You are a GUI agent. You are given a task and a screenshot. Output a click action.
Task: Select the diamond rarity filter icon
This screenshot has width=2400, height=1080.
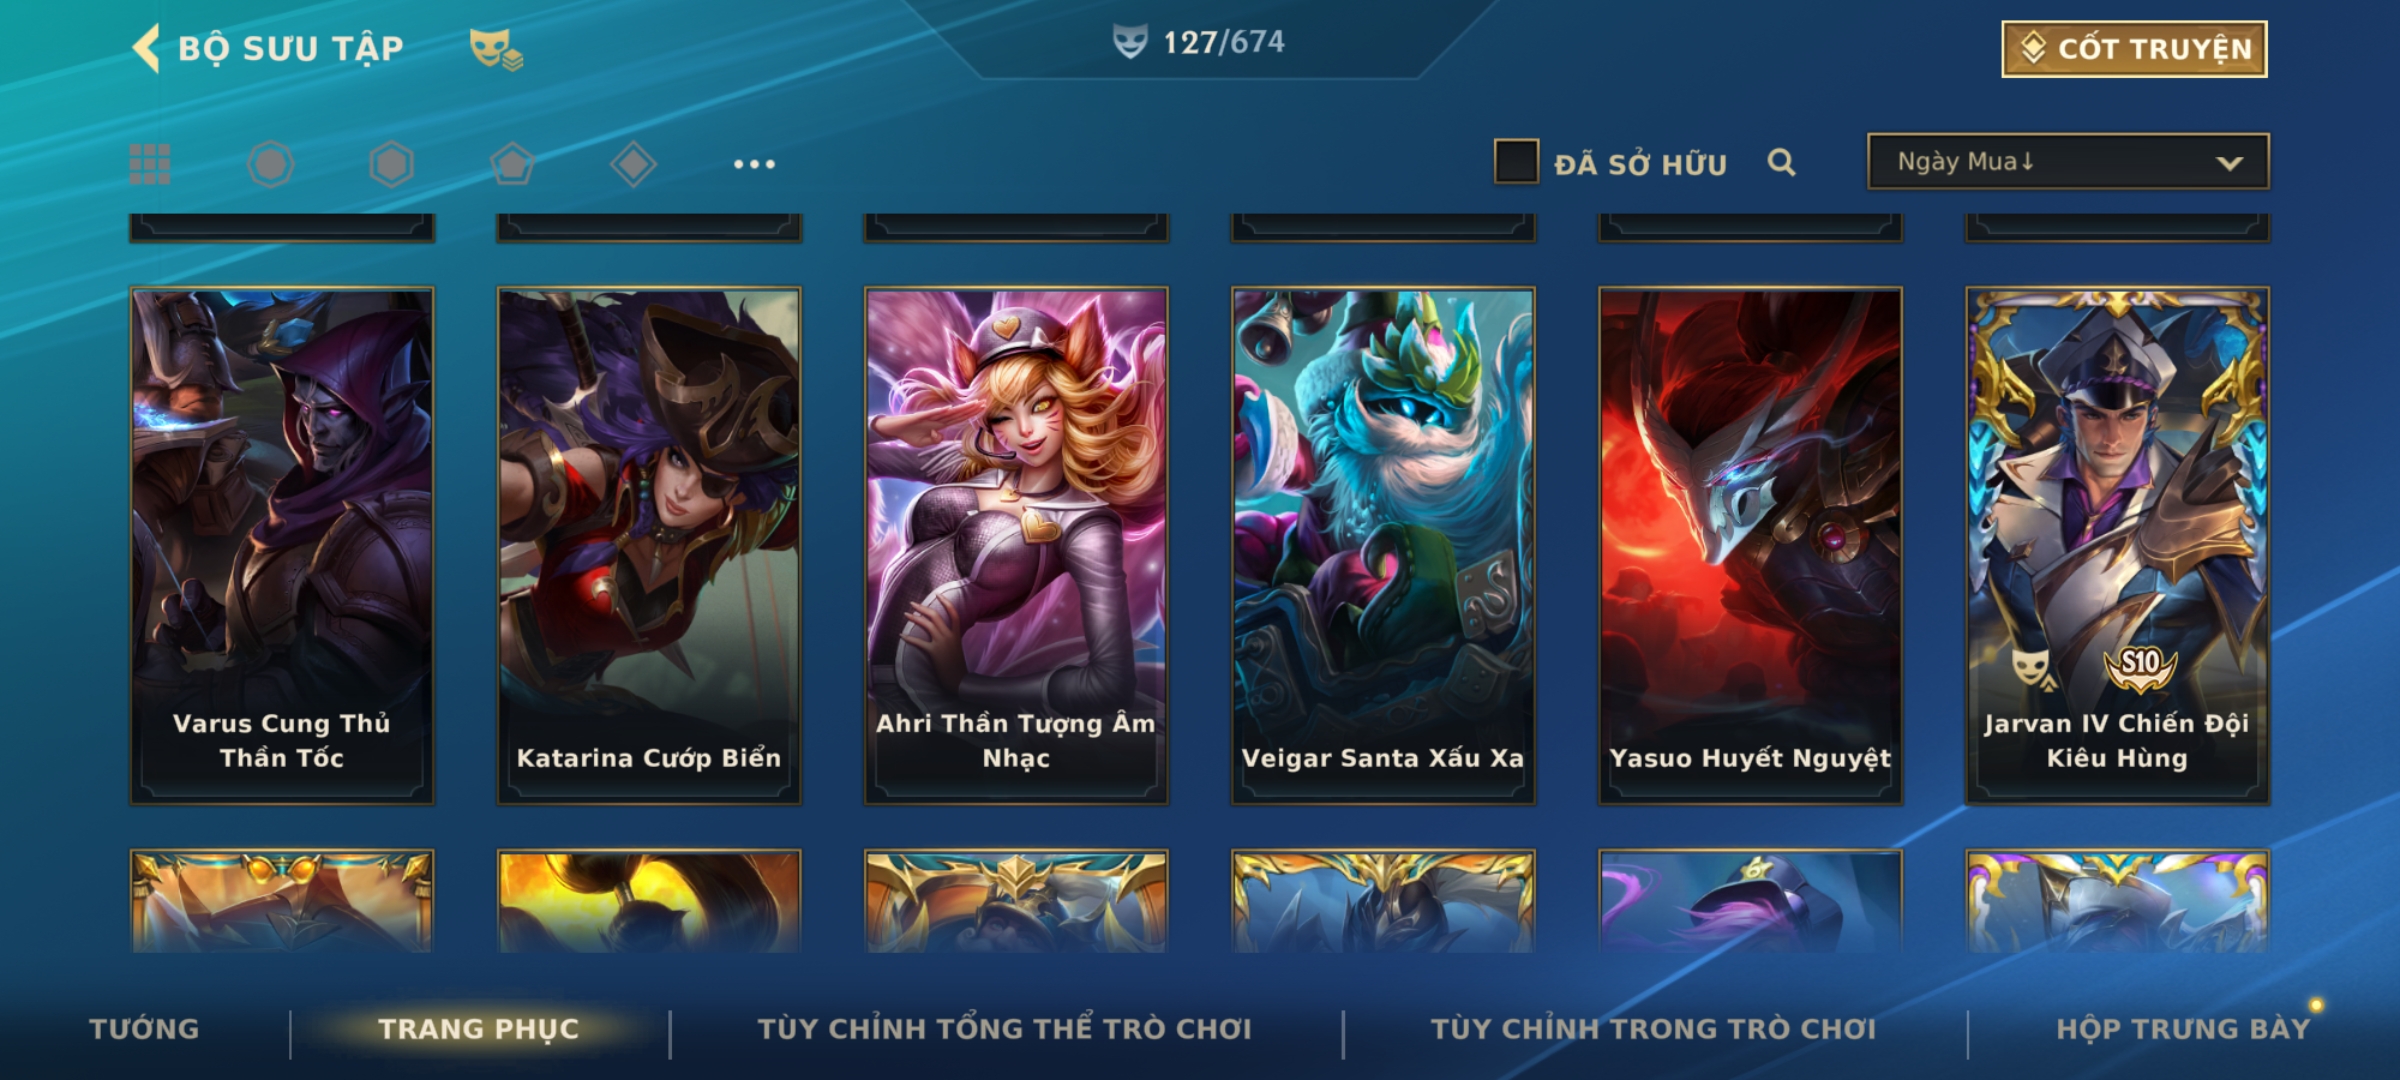(633, 164)
